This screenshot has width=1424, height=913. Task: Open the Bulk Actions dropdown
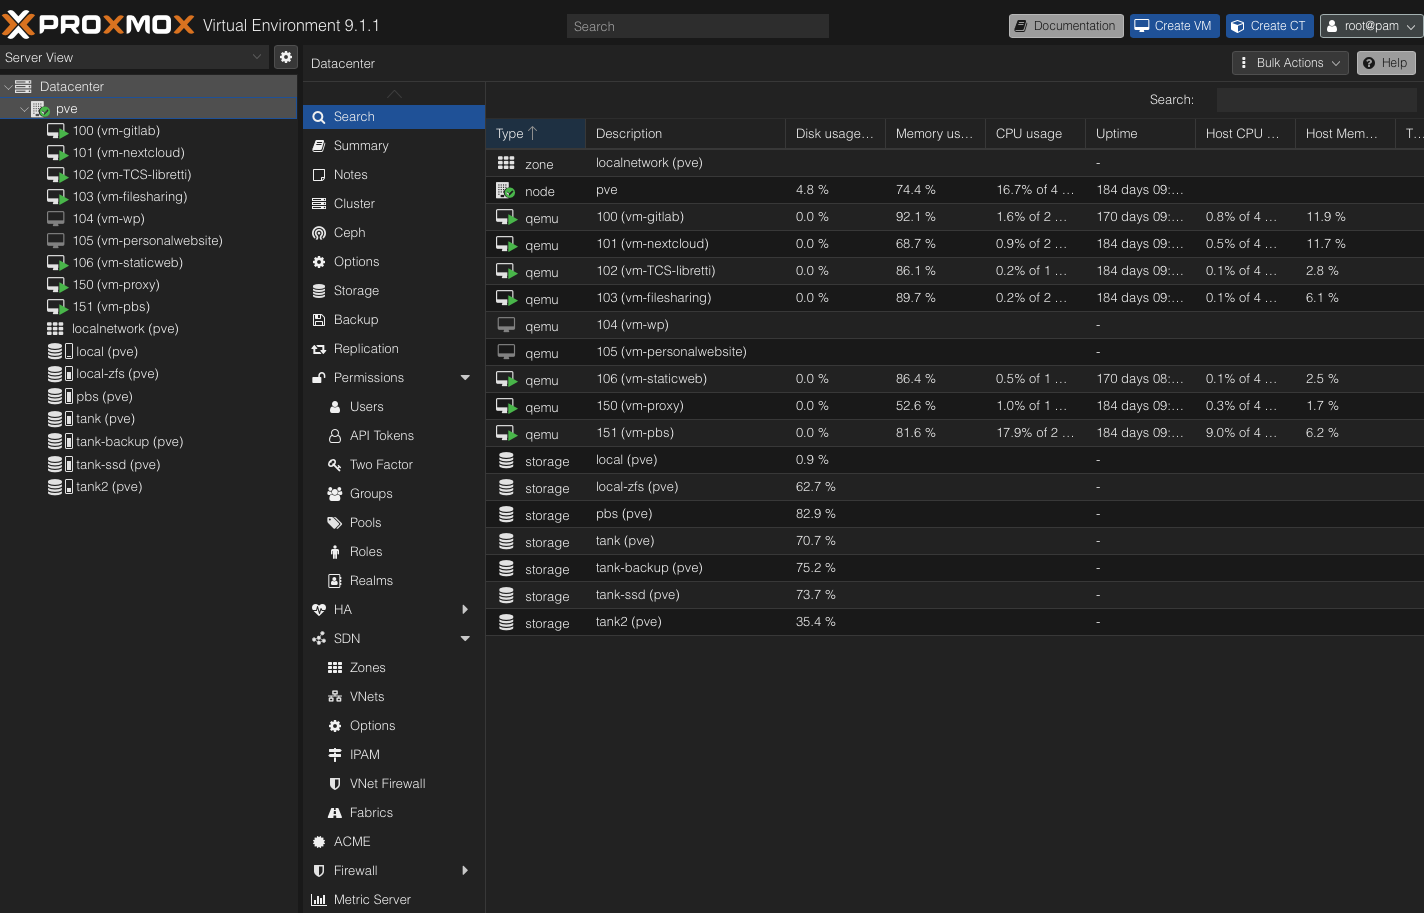tap(1290, 63)
